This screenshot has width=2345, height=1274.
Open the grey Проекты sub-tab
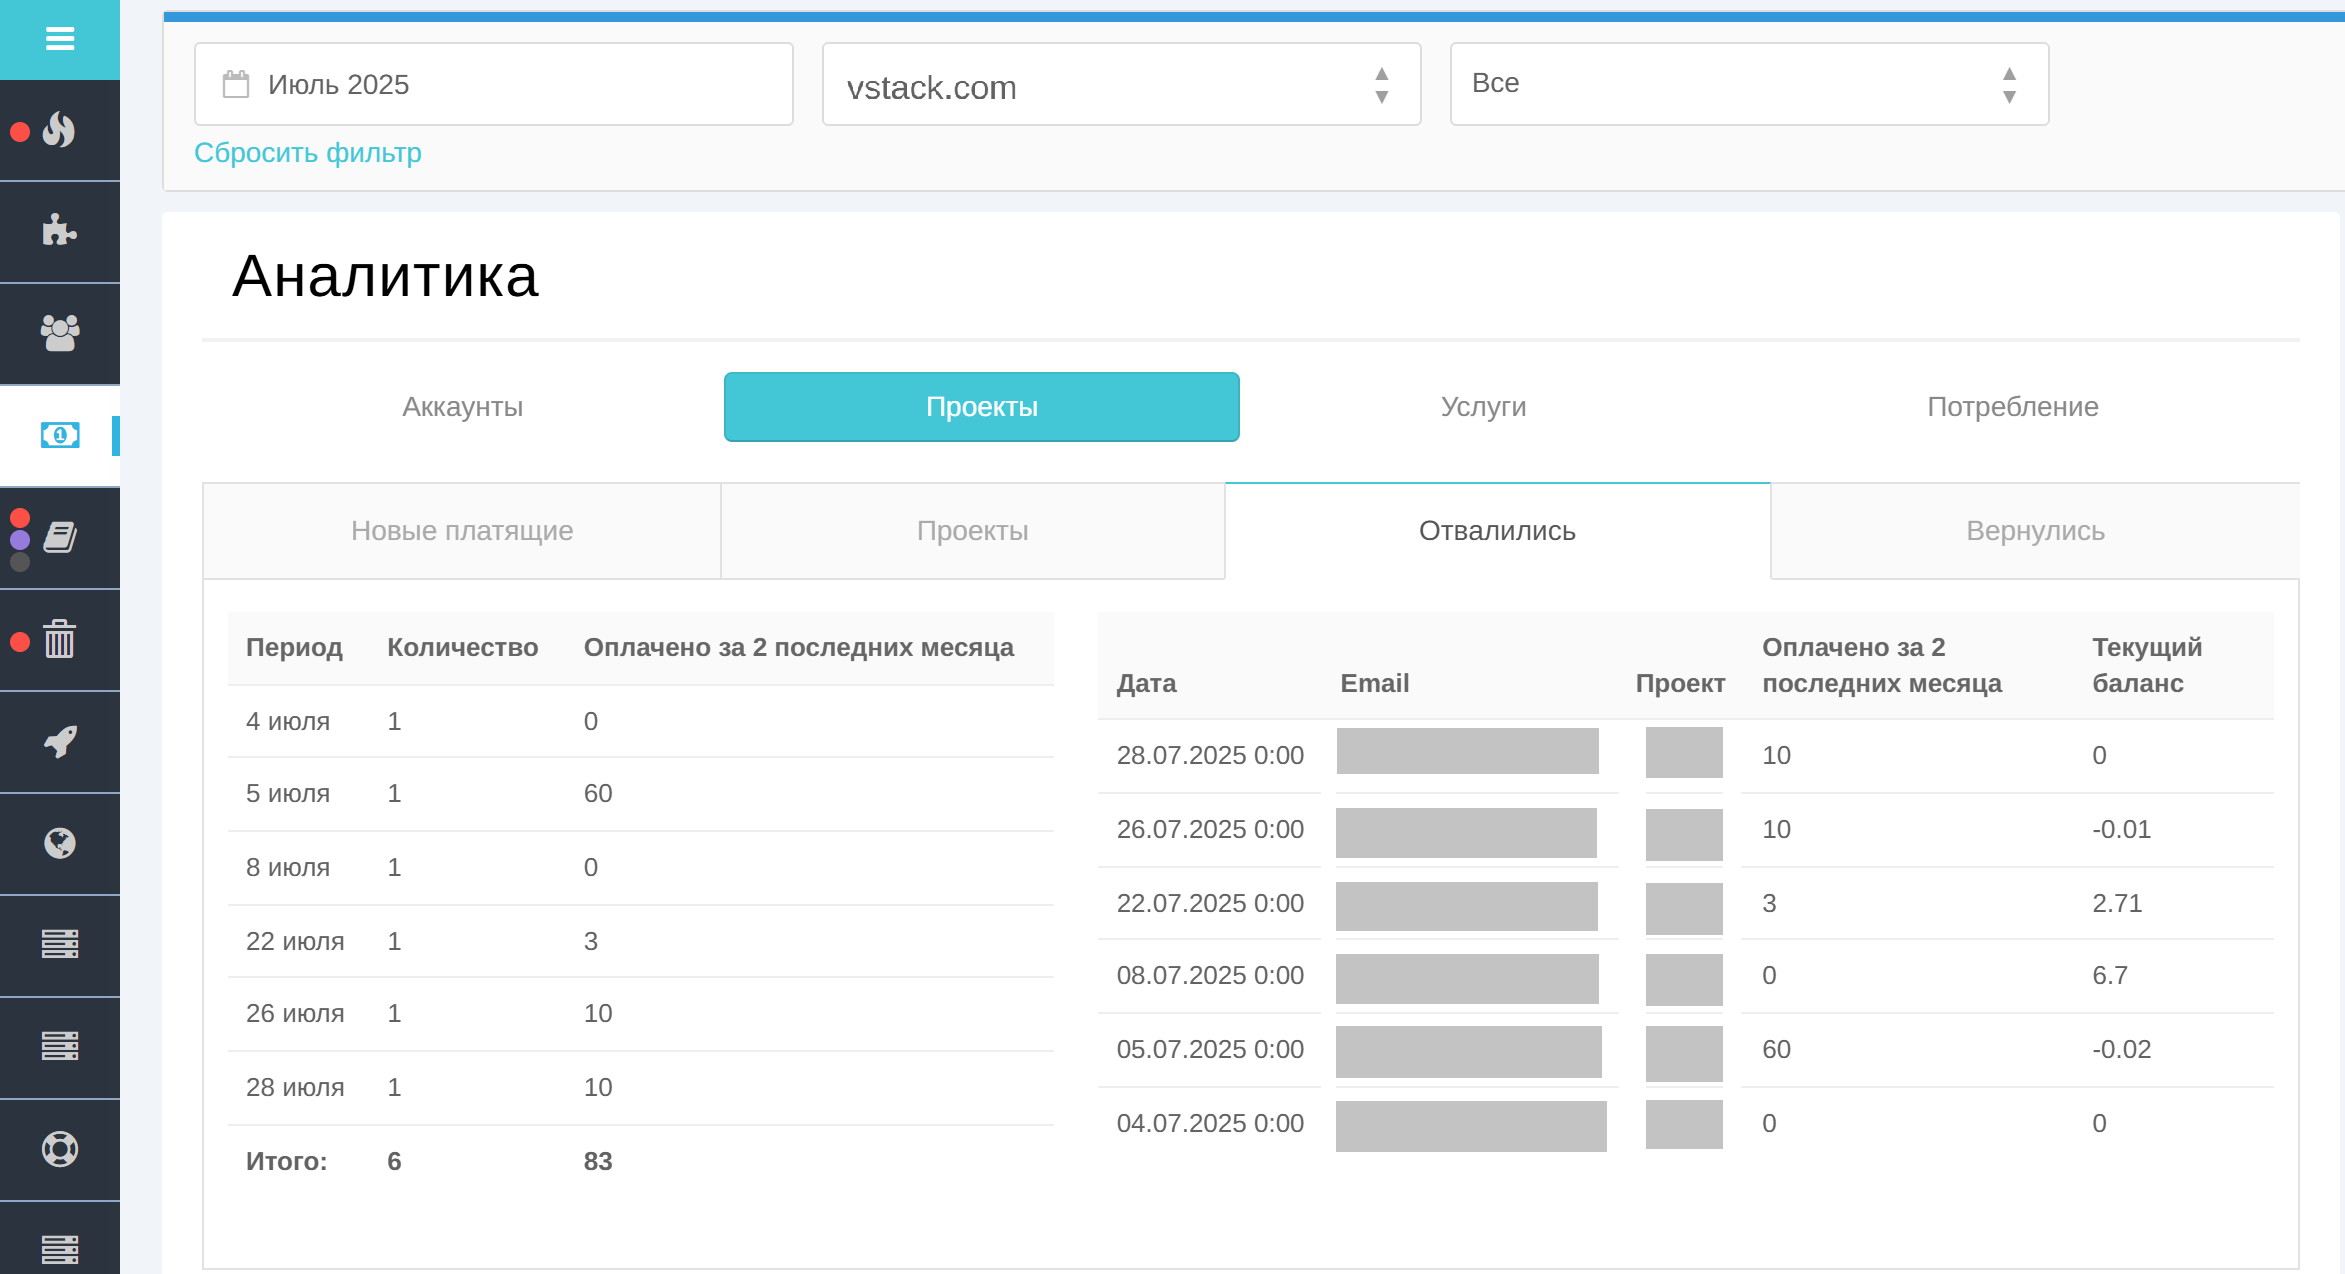(x=973, y=531)
